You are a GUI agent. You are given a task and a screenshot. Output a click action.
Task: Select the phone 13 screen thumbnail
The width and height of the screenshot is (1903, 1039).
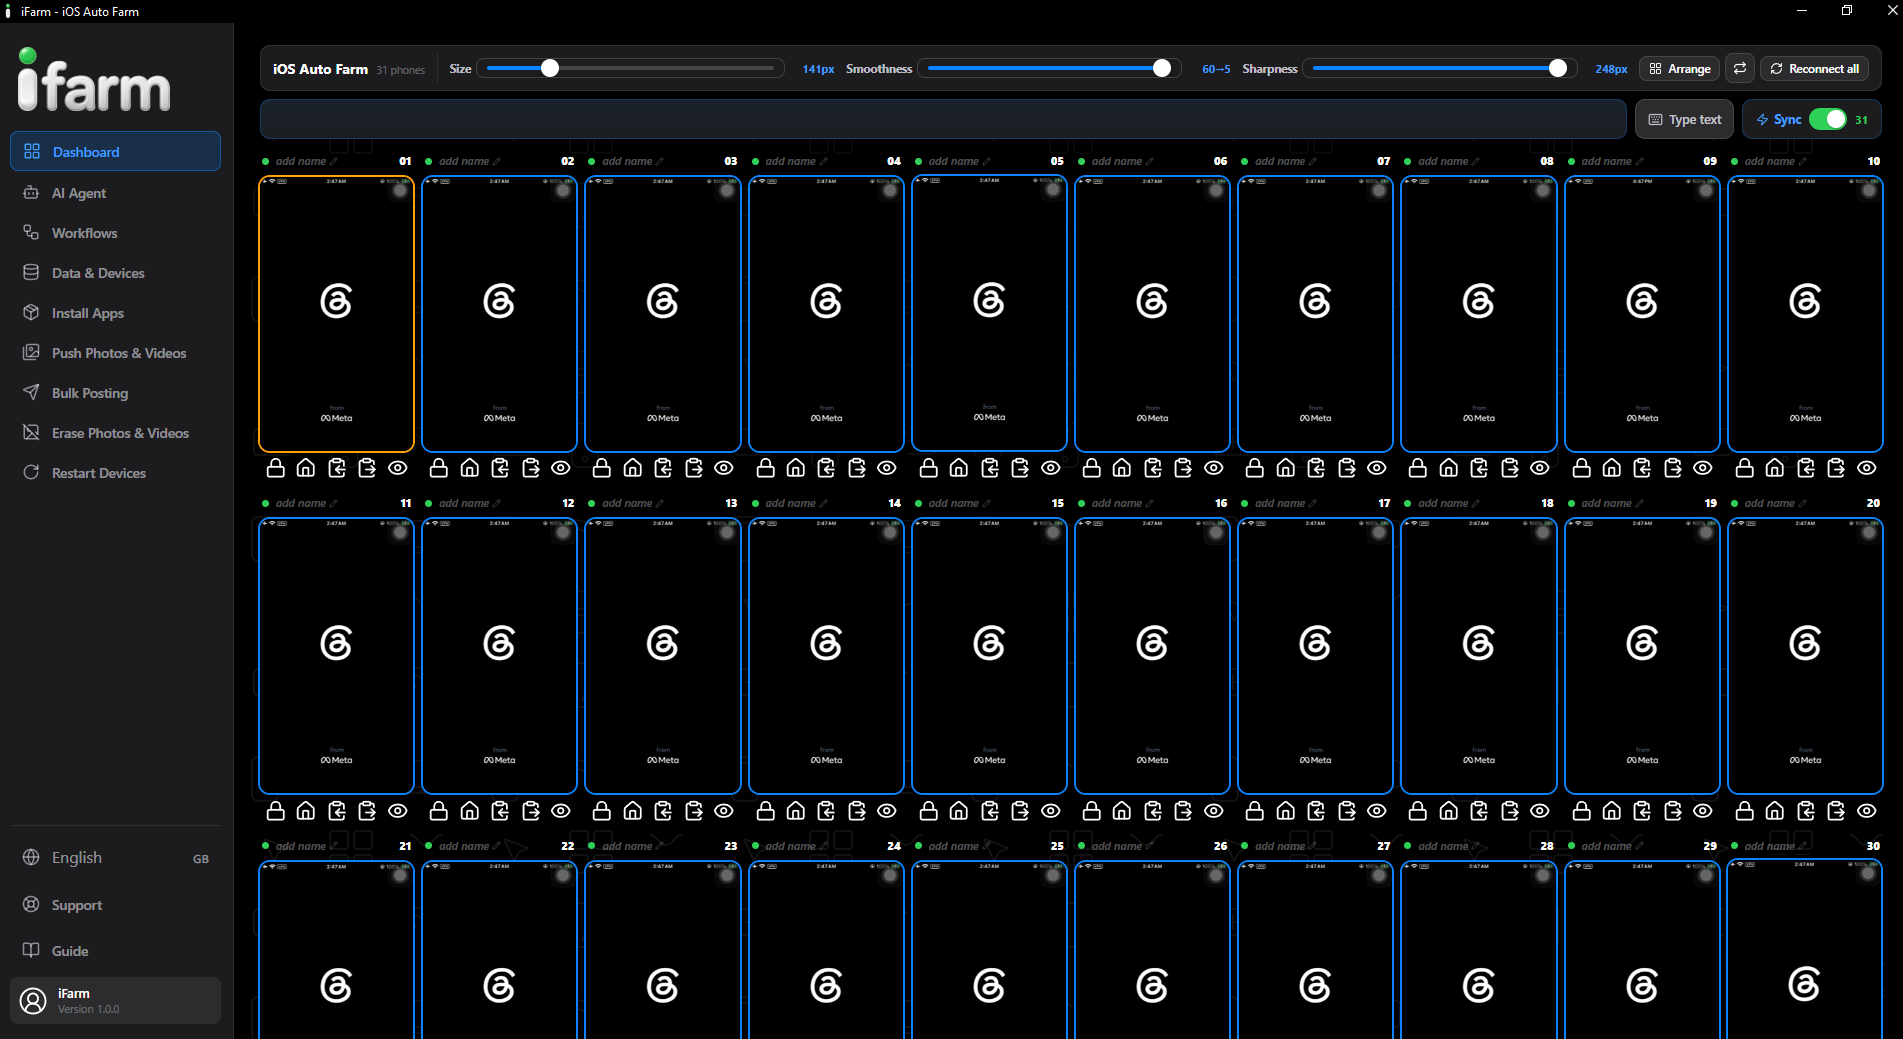pos(663,656)
